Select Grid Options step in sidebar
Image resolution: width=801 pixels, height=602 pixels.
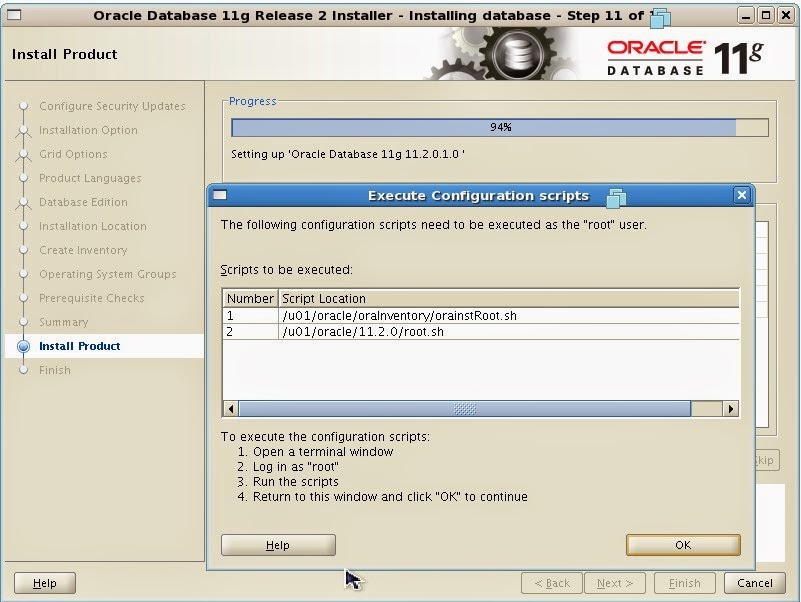[73, 154]
